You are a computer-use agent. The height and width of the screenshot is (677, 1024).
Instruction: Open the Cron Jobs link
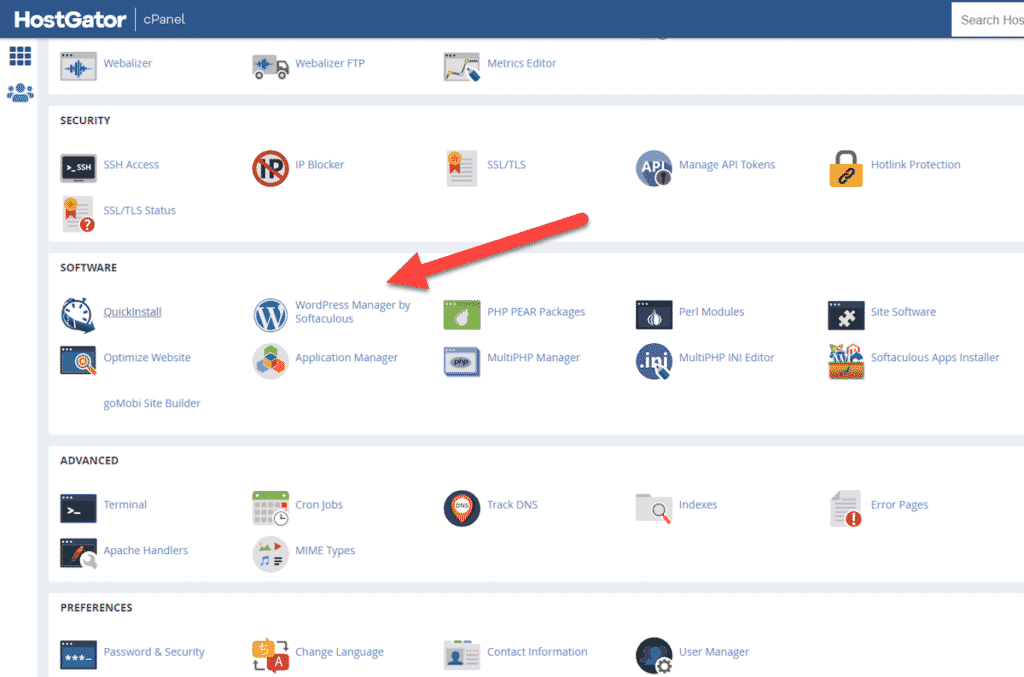pos(319,505)
